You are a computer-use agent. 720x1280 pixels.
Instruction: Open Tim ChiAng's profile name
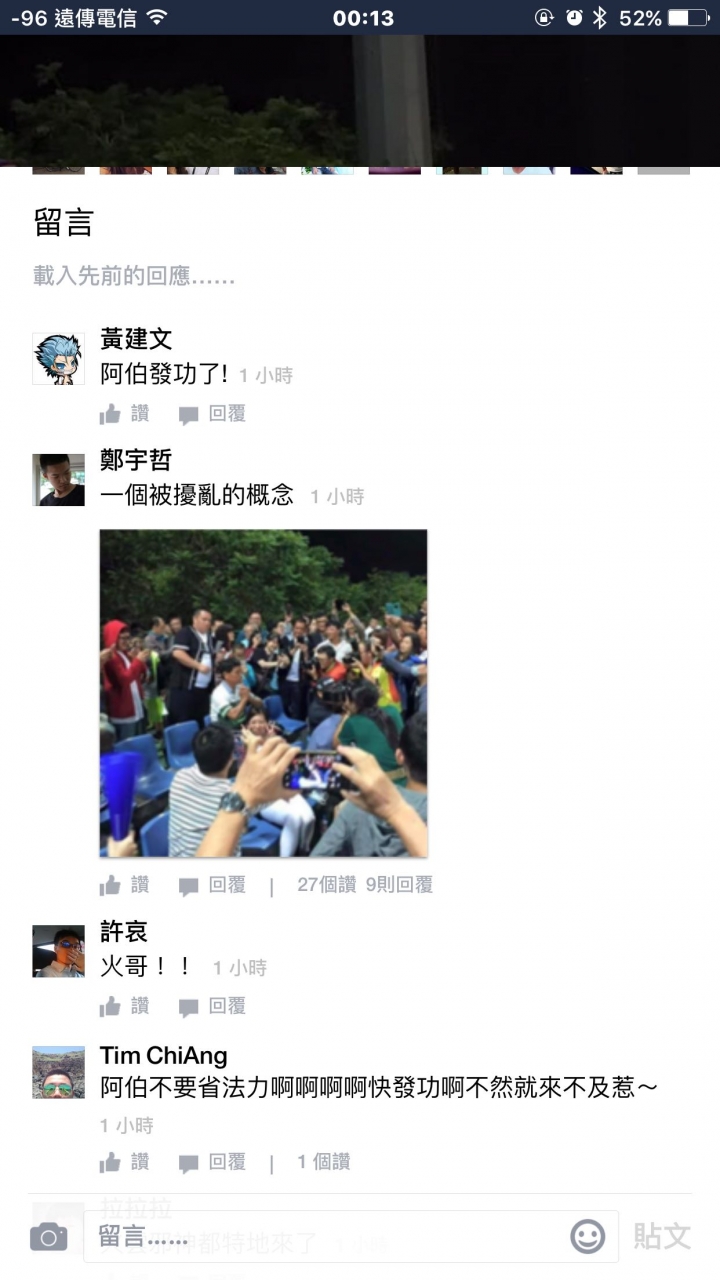coord(164,1055)
